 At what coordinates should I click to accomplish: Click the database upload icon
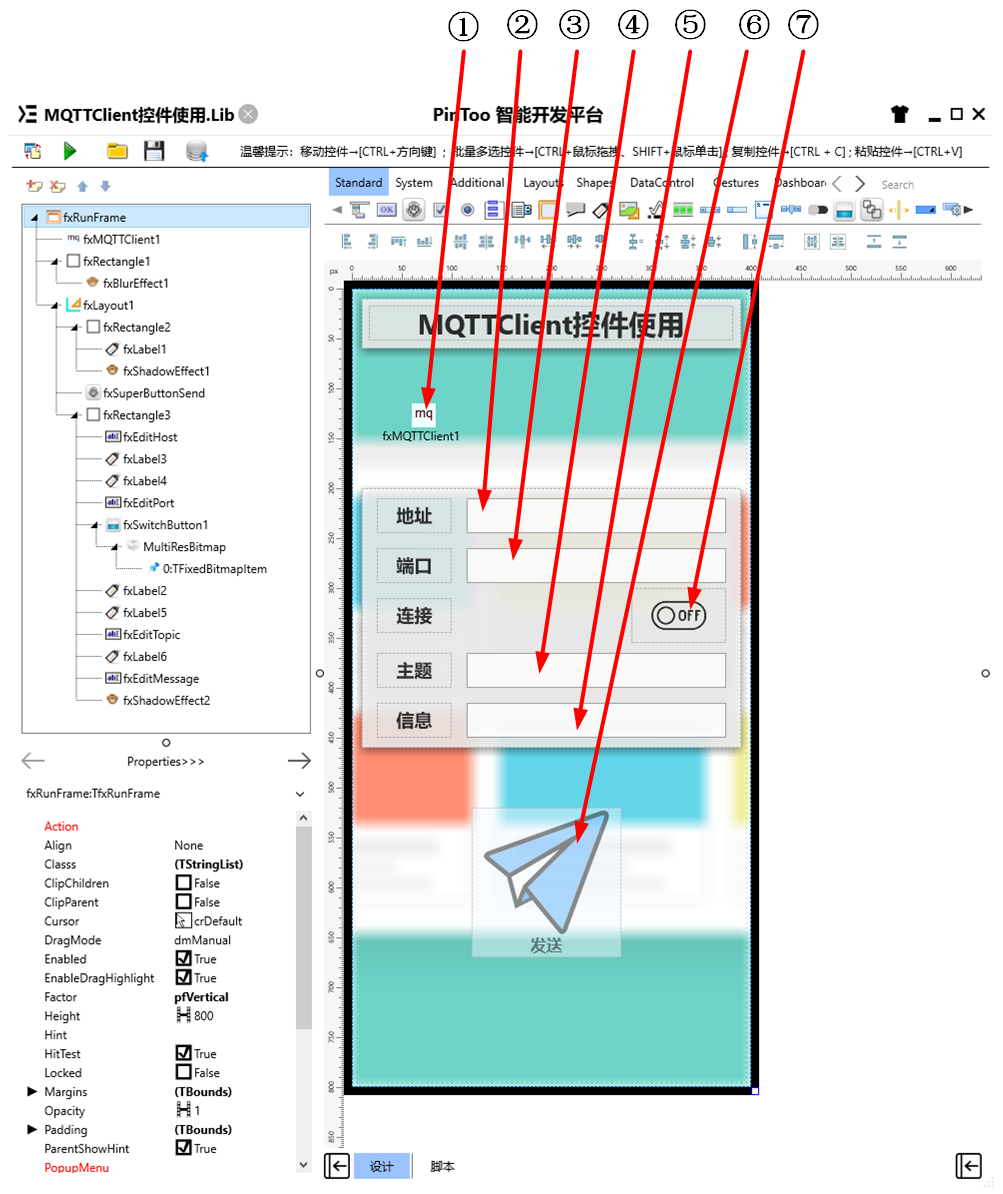click(197, 151)
